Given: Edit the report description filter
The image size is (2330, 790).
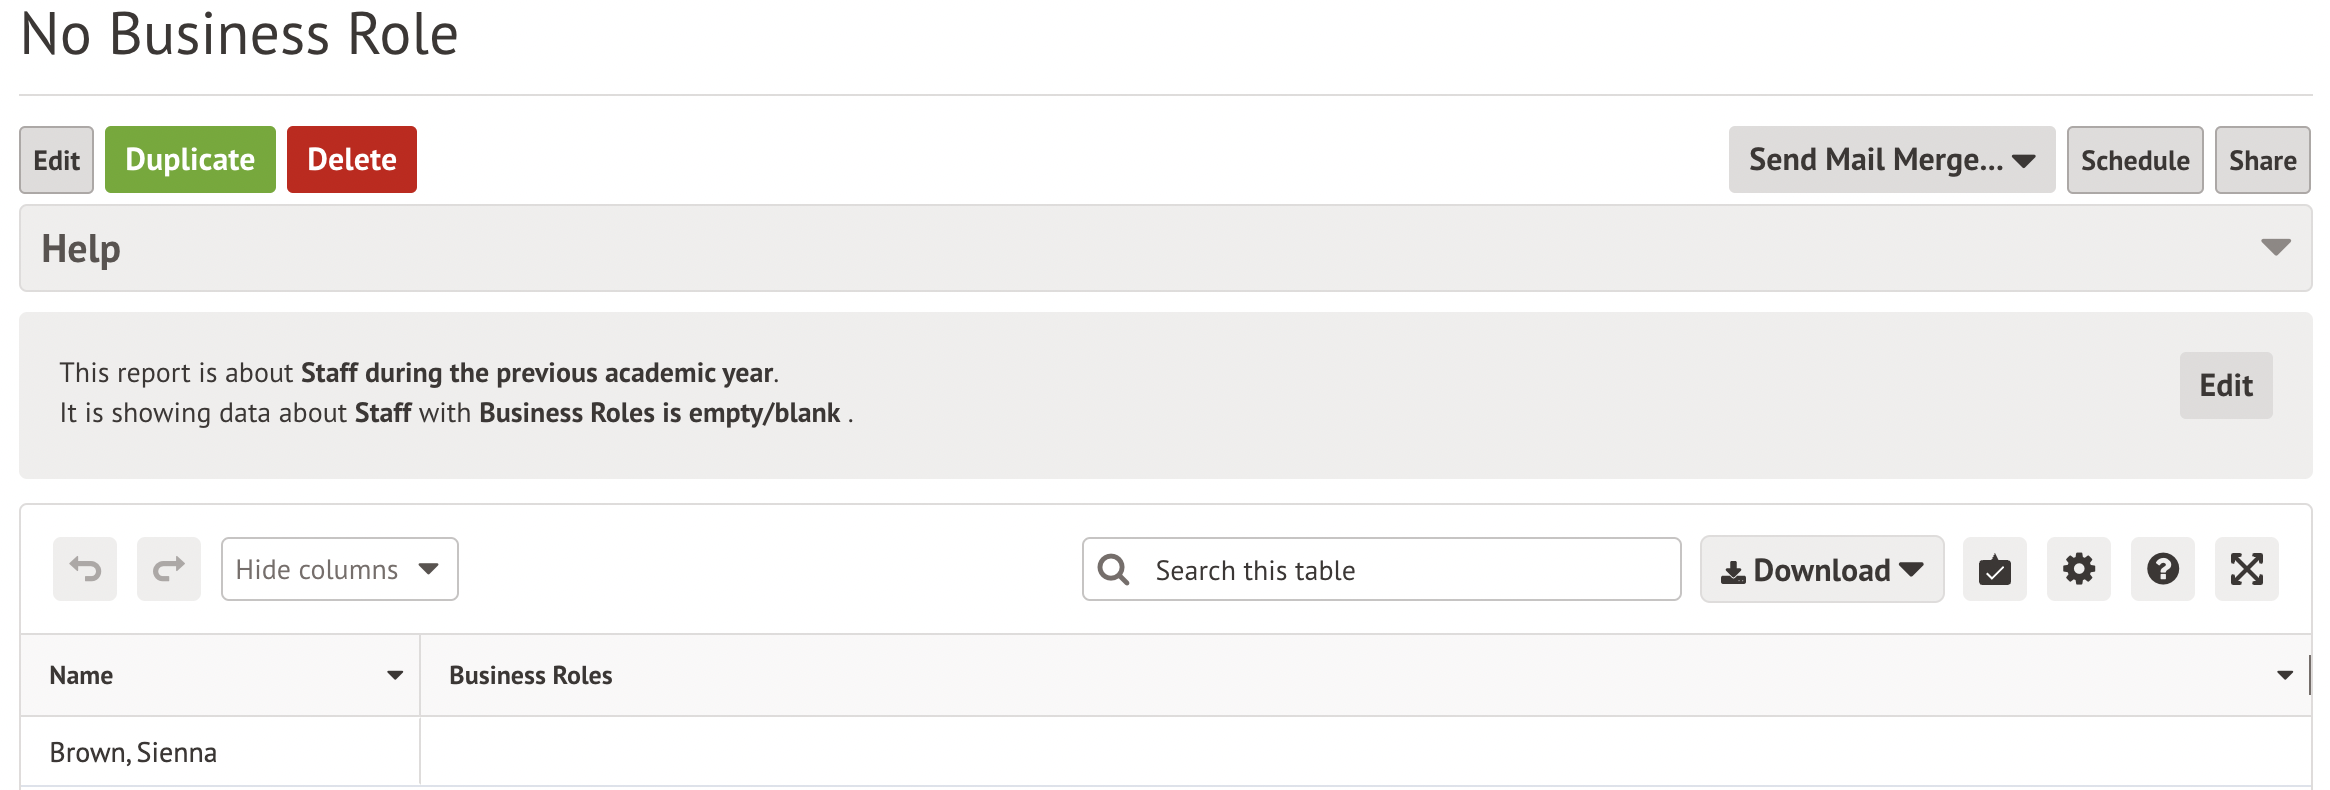Looking at the screenshot, I should pos(2225,386).
